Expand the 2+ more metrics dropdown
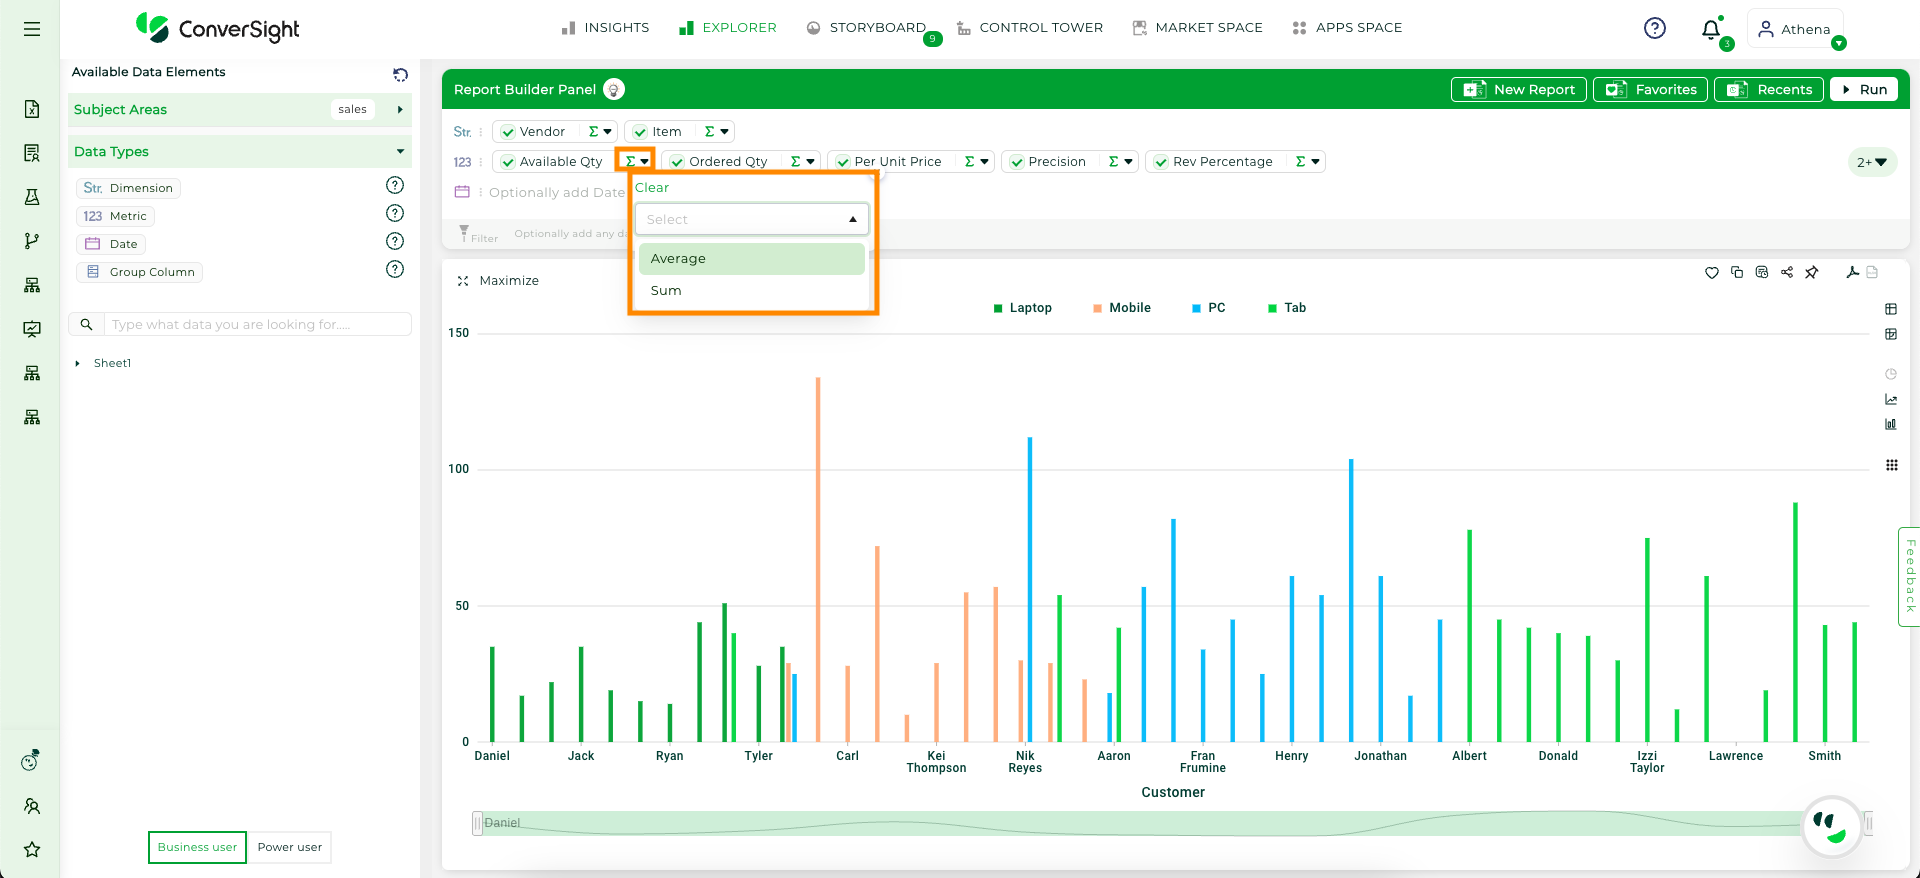The height and width of the screenshot is (878, 1920). tap(1872, 162)
